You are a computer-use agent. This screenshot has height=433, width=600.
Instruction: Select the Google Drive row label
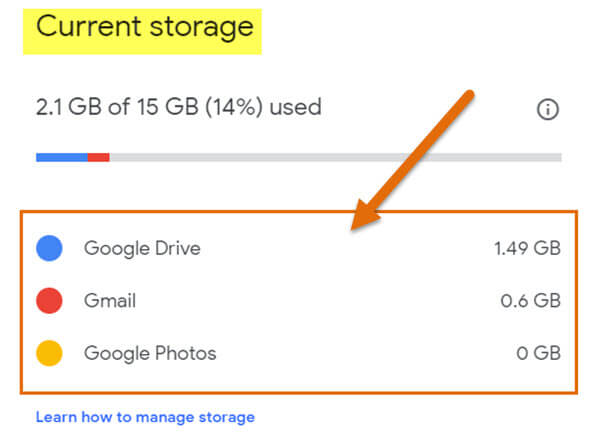pyautogui.click(x=142, y=249)
